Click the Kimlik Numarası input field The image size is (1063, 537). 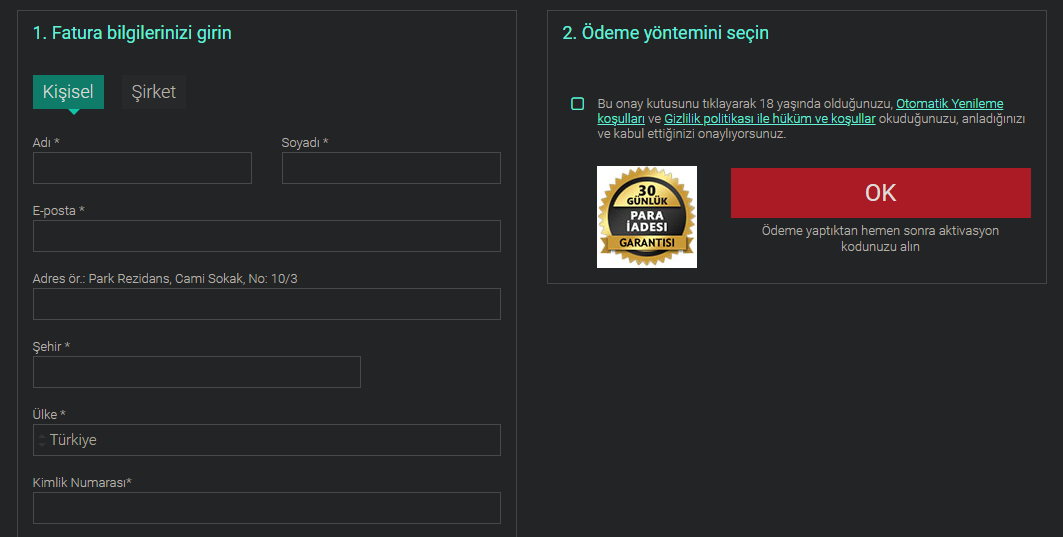point(266,508)
